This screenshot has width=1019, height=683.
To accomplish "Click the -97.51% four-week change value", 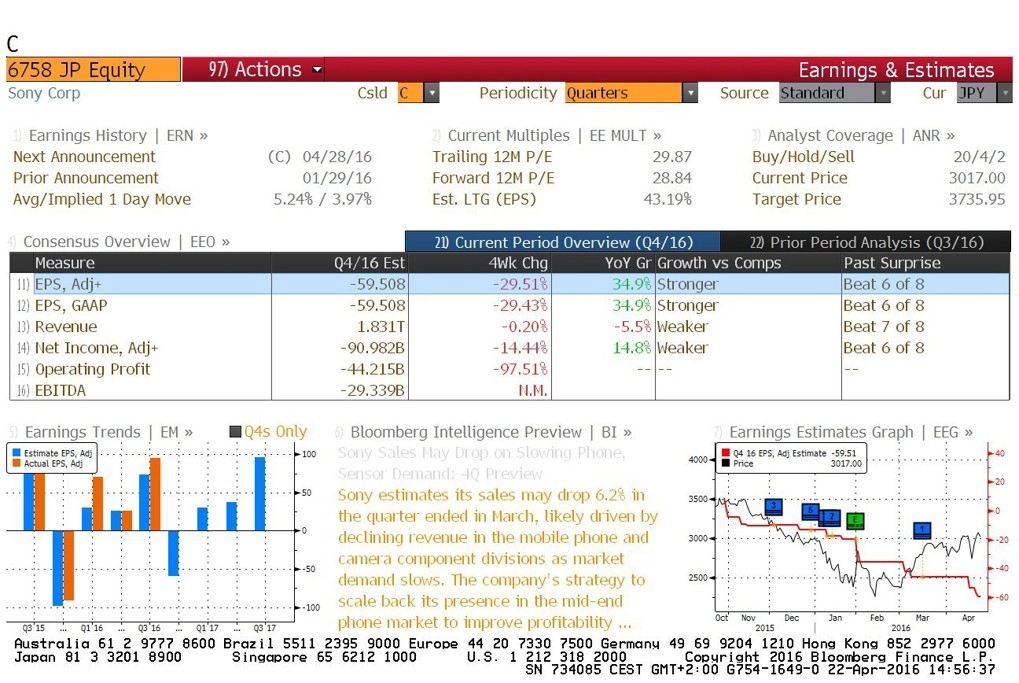I will tap(520, 369).
